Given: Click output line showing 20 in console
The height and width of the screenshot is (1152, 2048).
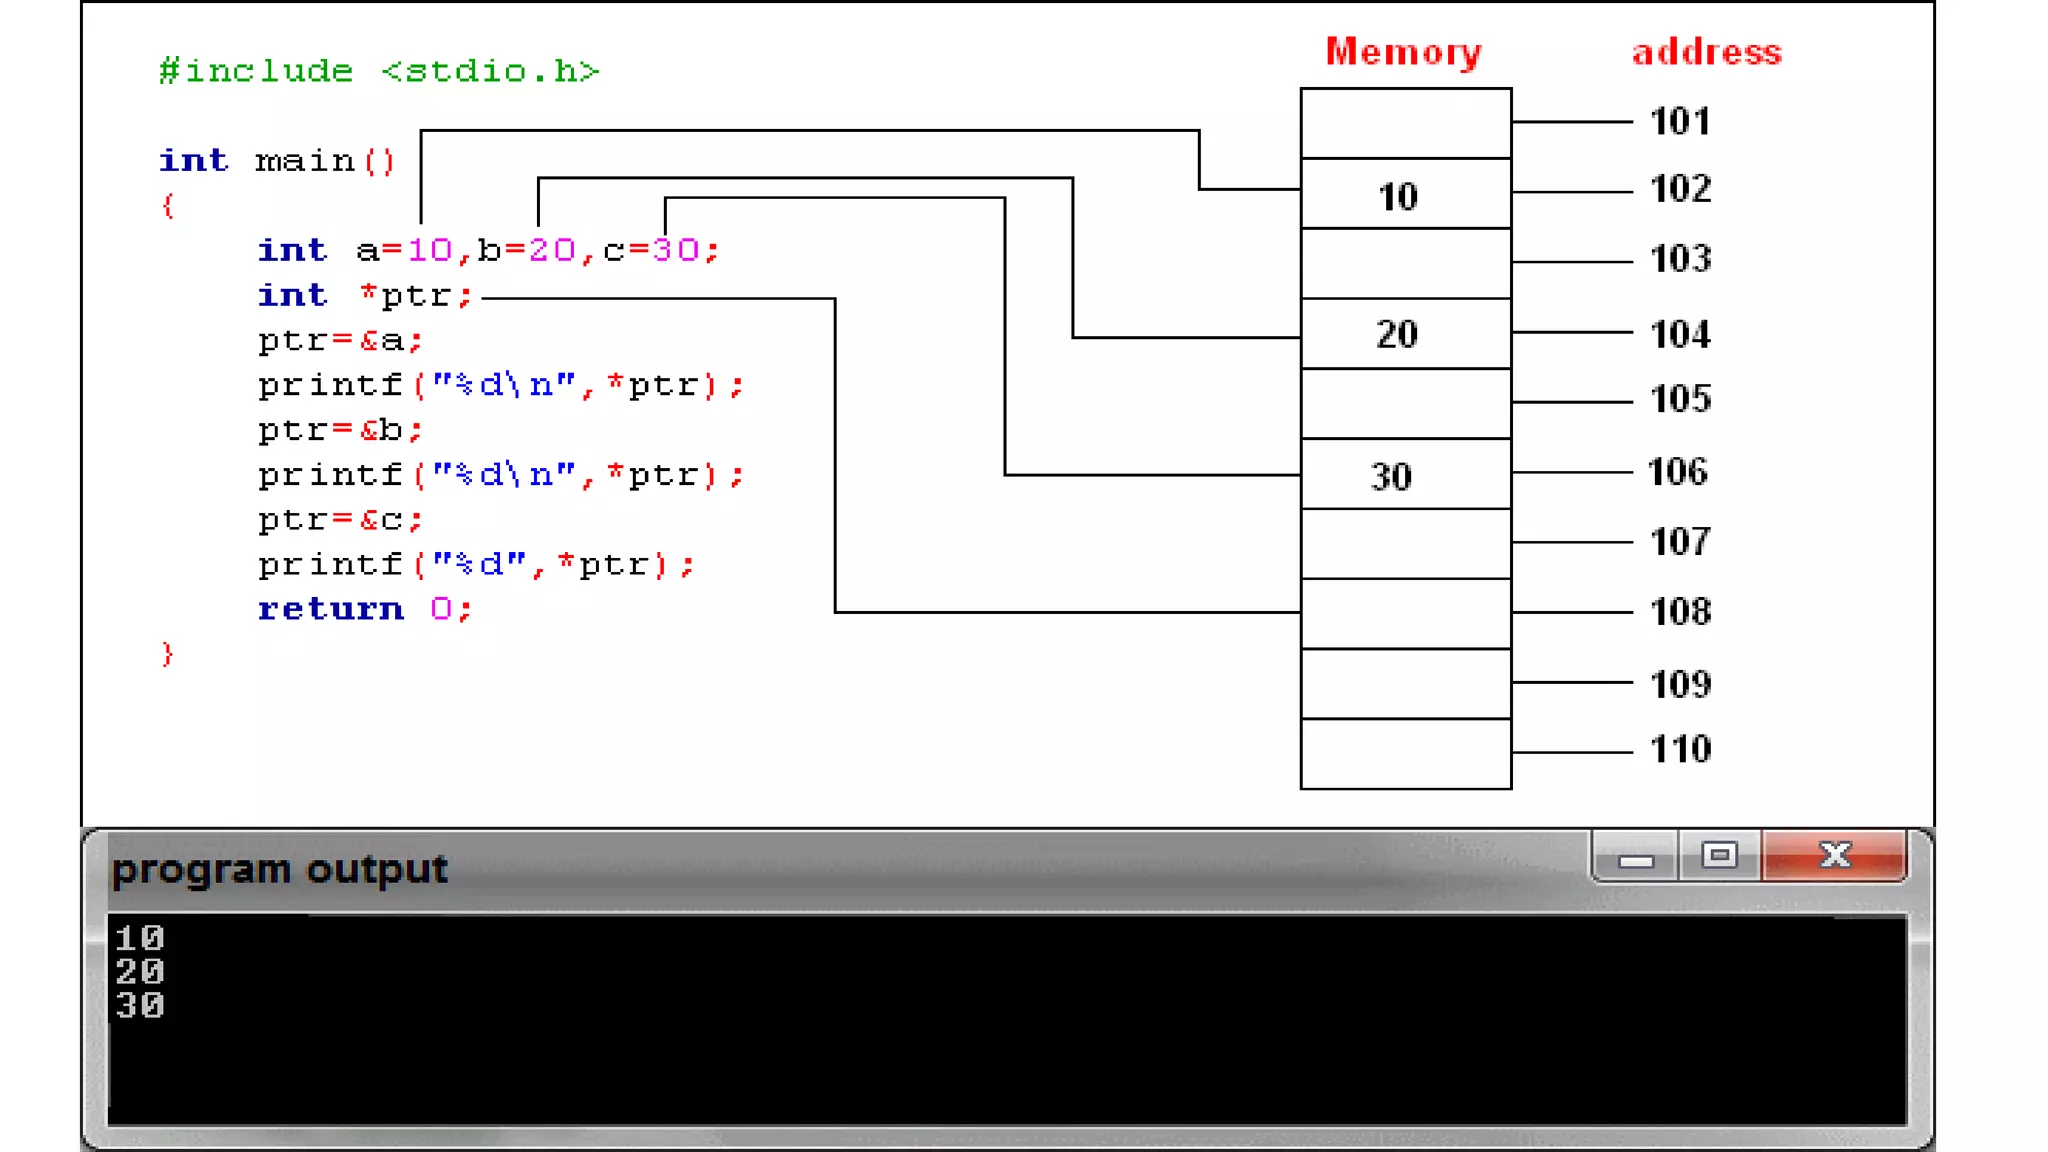Looking at the screenshot, I should click(140, 971).
